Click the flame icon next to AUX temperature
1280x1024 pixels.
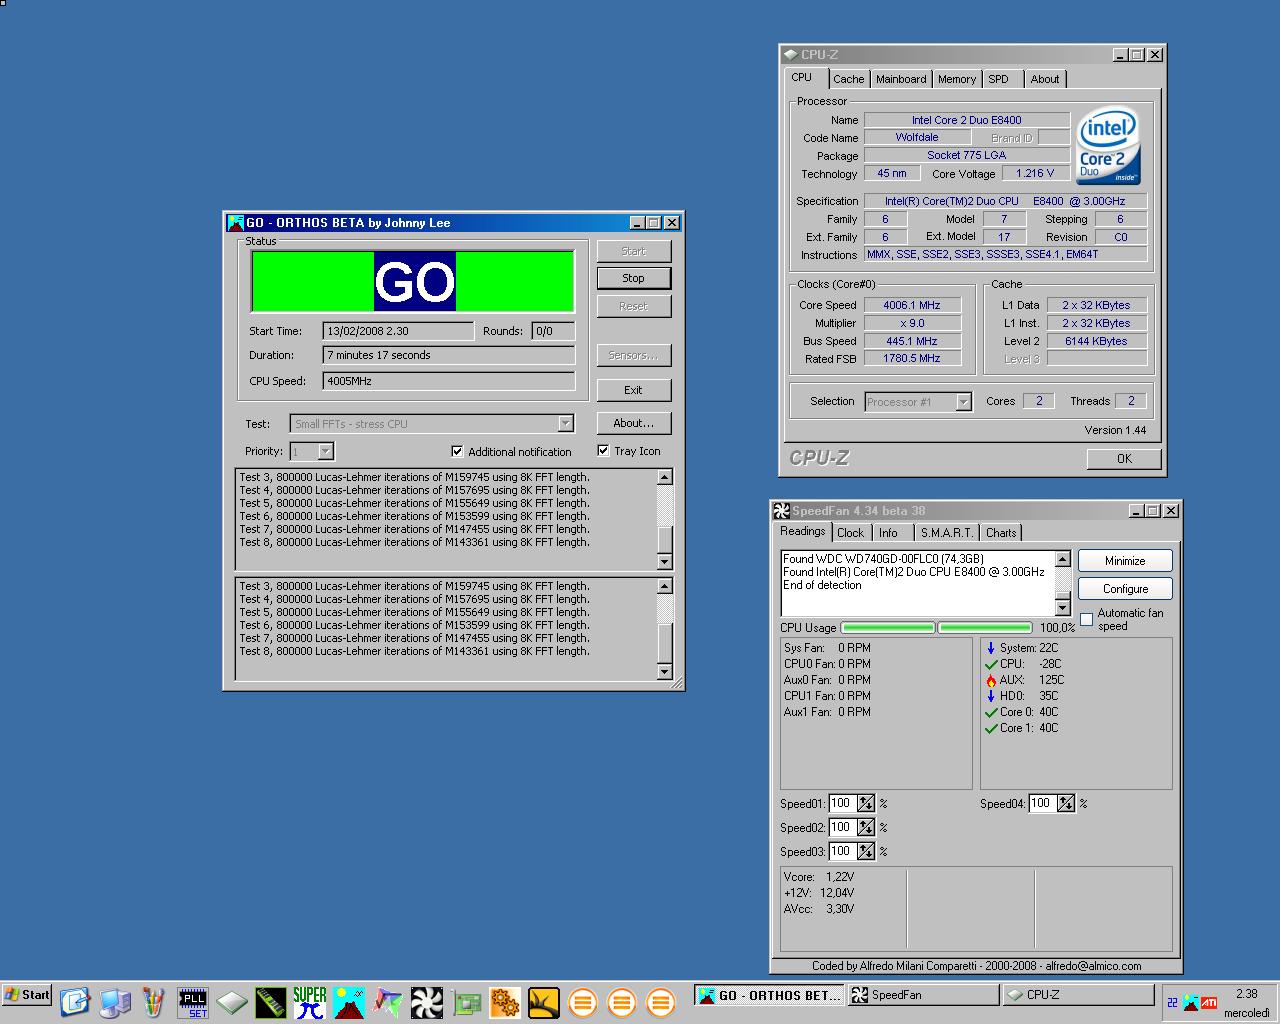pos(991,680)
